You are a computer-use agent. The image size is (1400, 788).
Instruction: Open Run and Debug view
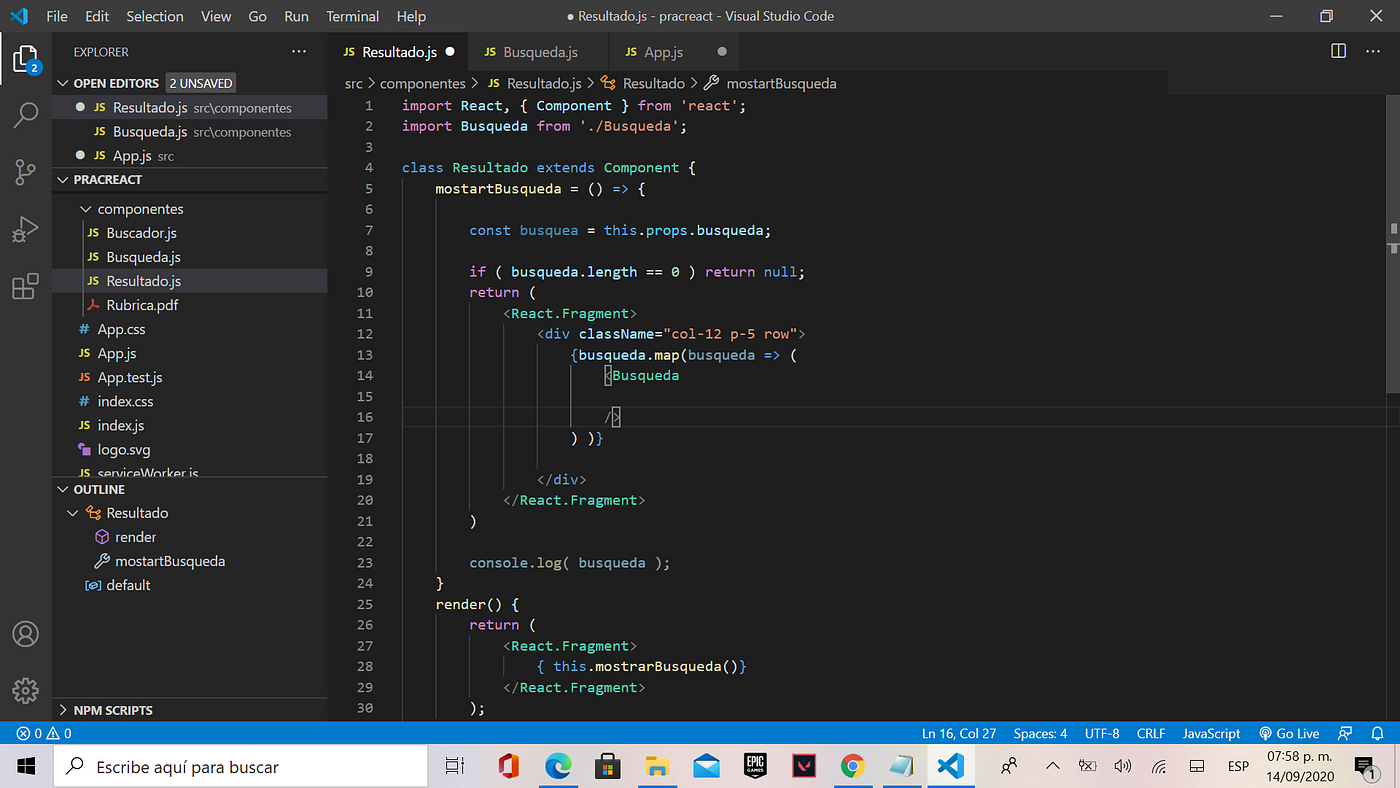pos(26,230)
